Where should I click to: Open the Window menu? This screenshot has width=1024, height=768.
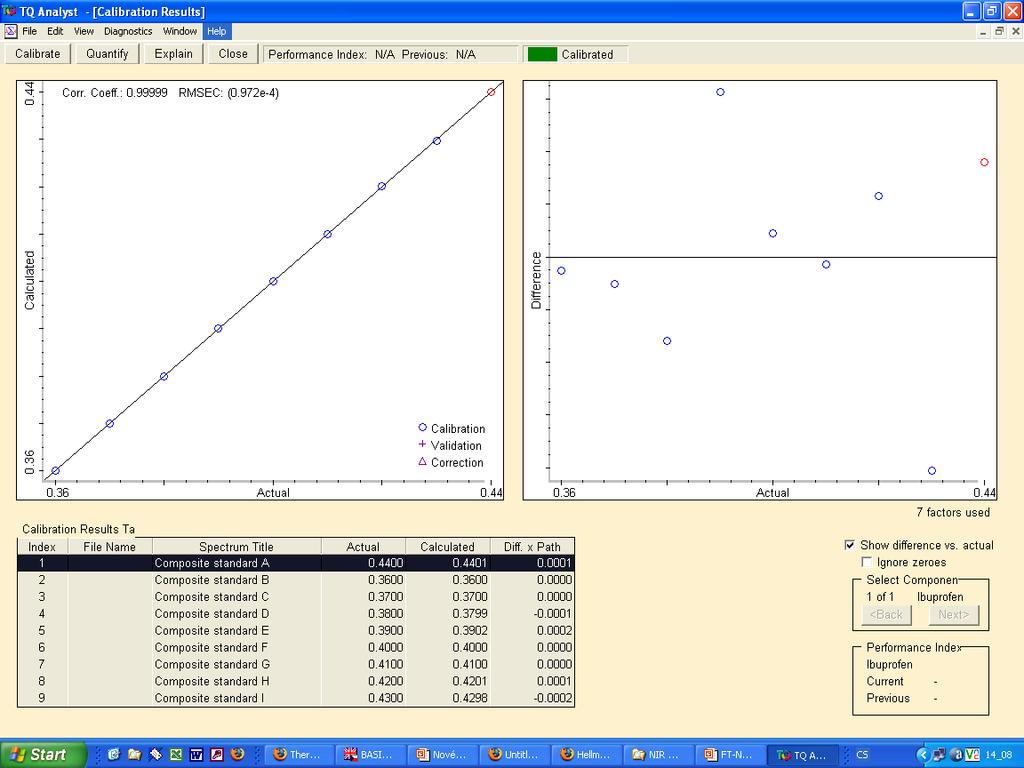click(180, 31)
